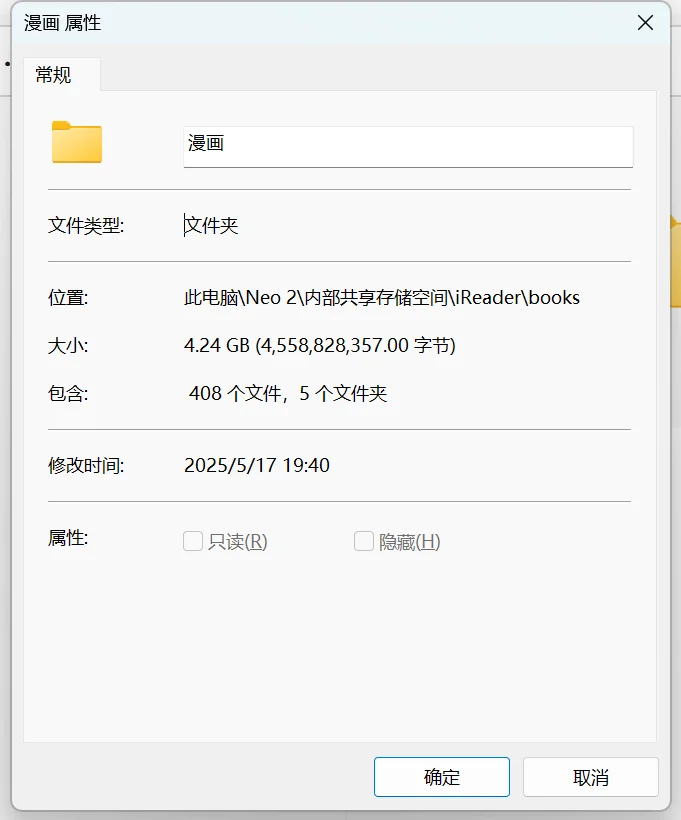This screenshot has height=820, width=681.
Task: Click the file type value 文件夹
Action: tap(211, 225)
